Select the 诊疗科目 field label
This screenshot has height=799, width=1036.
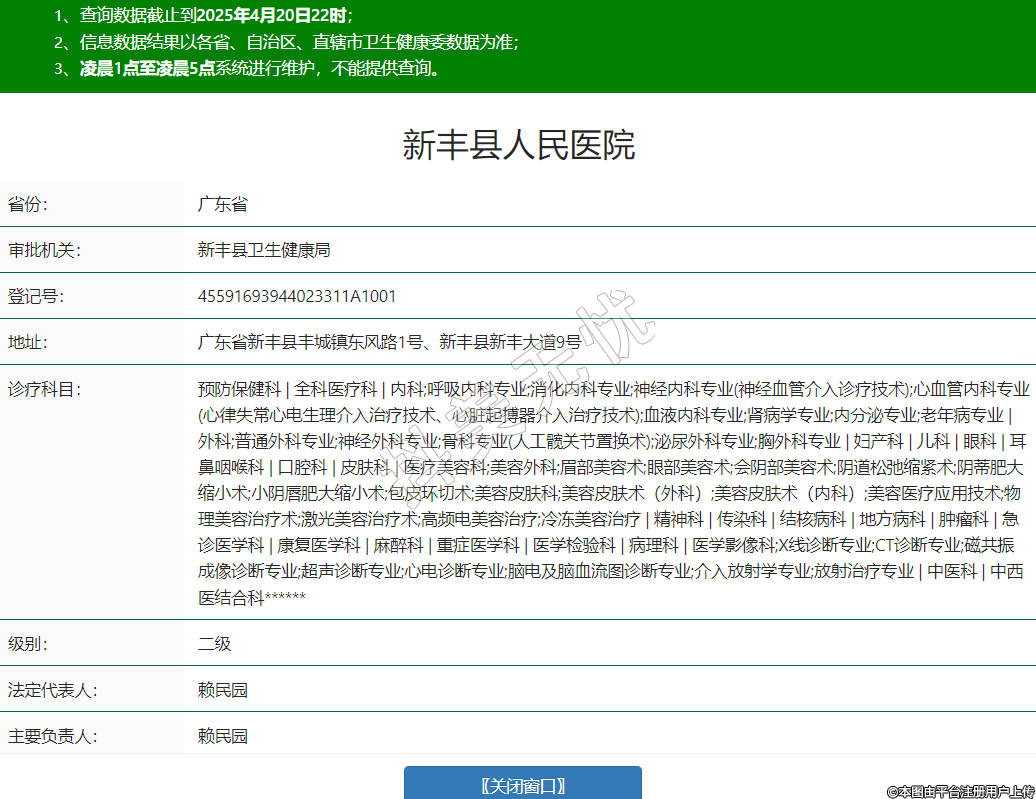pos(44,389)
